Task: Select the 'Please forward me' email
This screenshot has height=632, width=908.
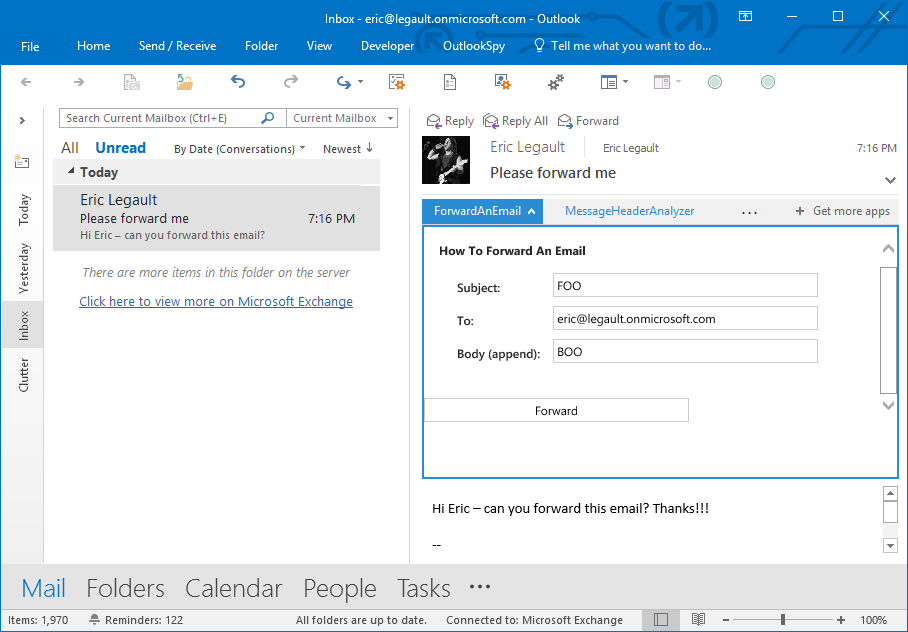Action: click(x=217, y=218)
